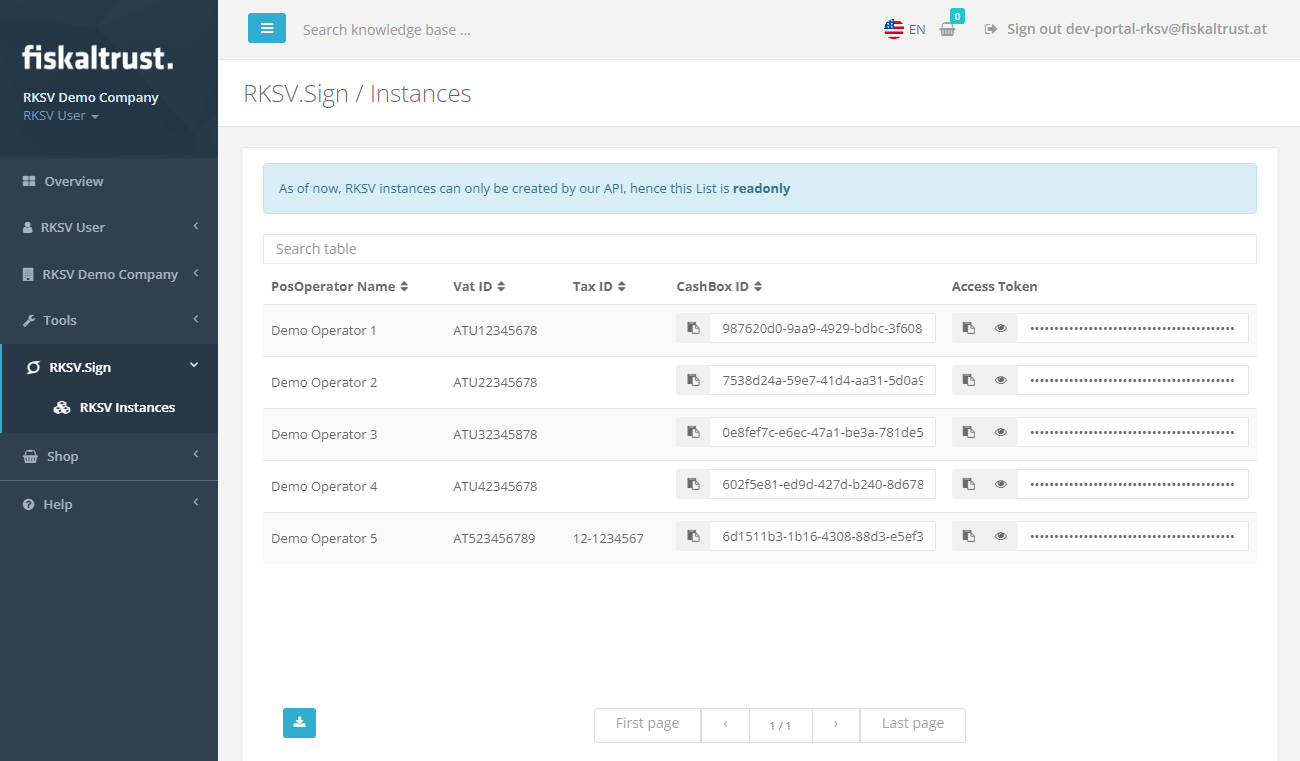Viewport: 1300px width, 761px height.
Task: Select the Demo Operator 1 name cell
Action: click(x=324, y=330)
